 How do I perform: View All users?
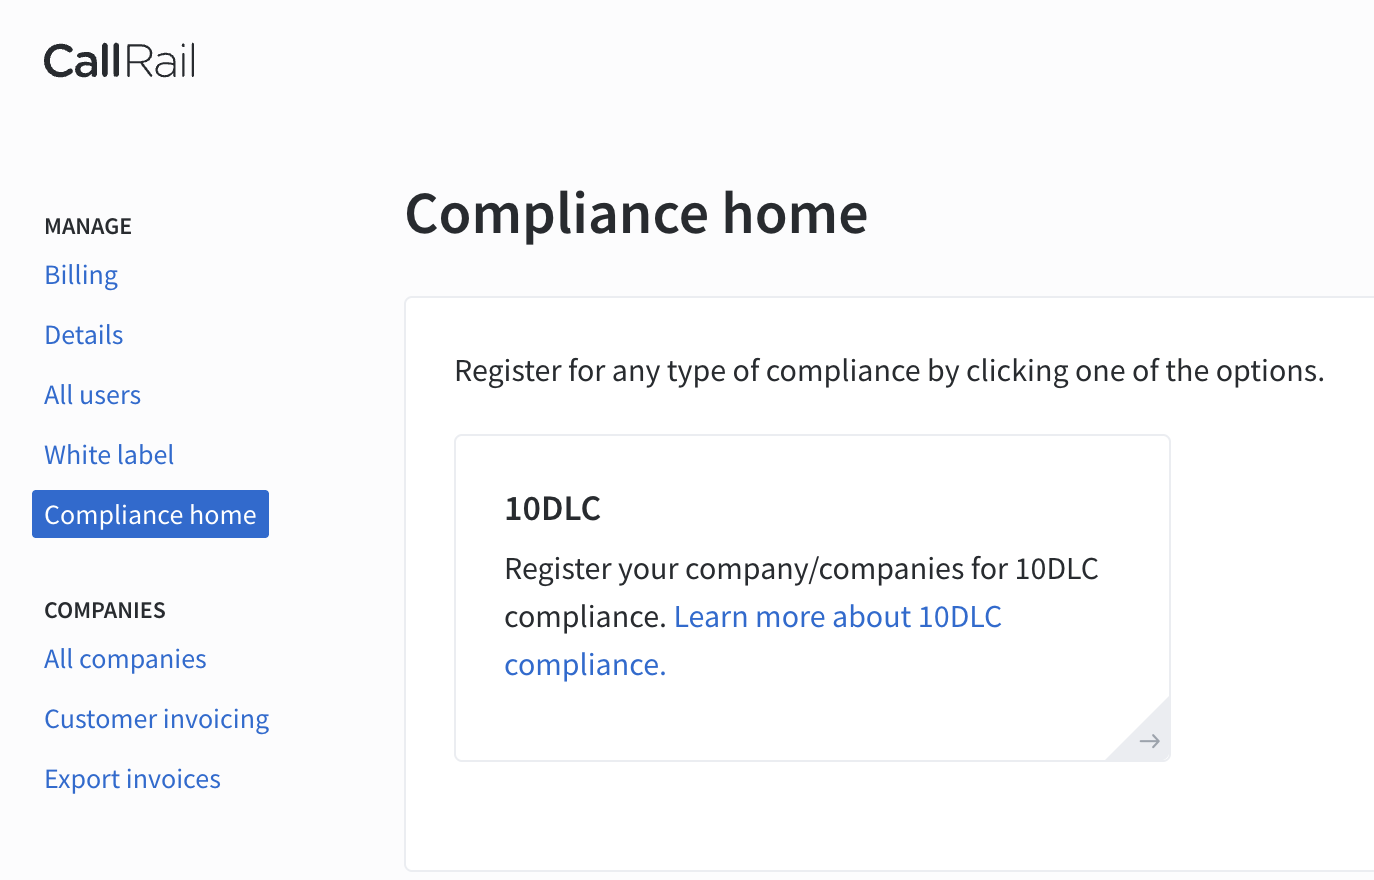[92, 394]
